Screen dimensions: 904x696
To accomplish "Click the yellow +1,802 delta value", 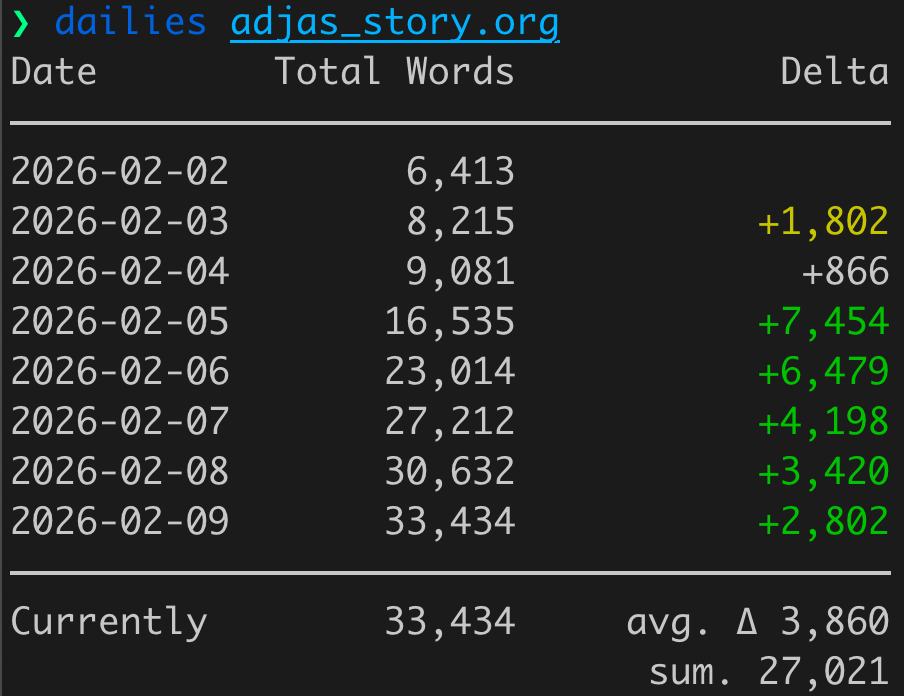I will pos(823,222).
